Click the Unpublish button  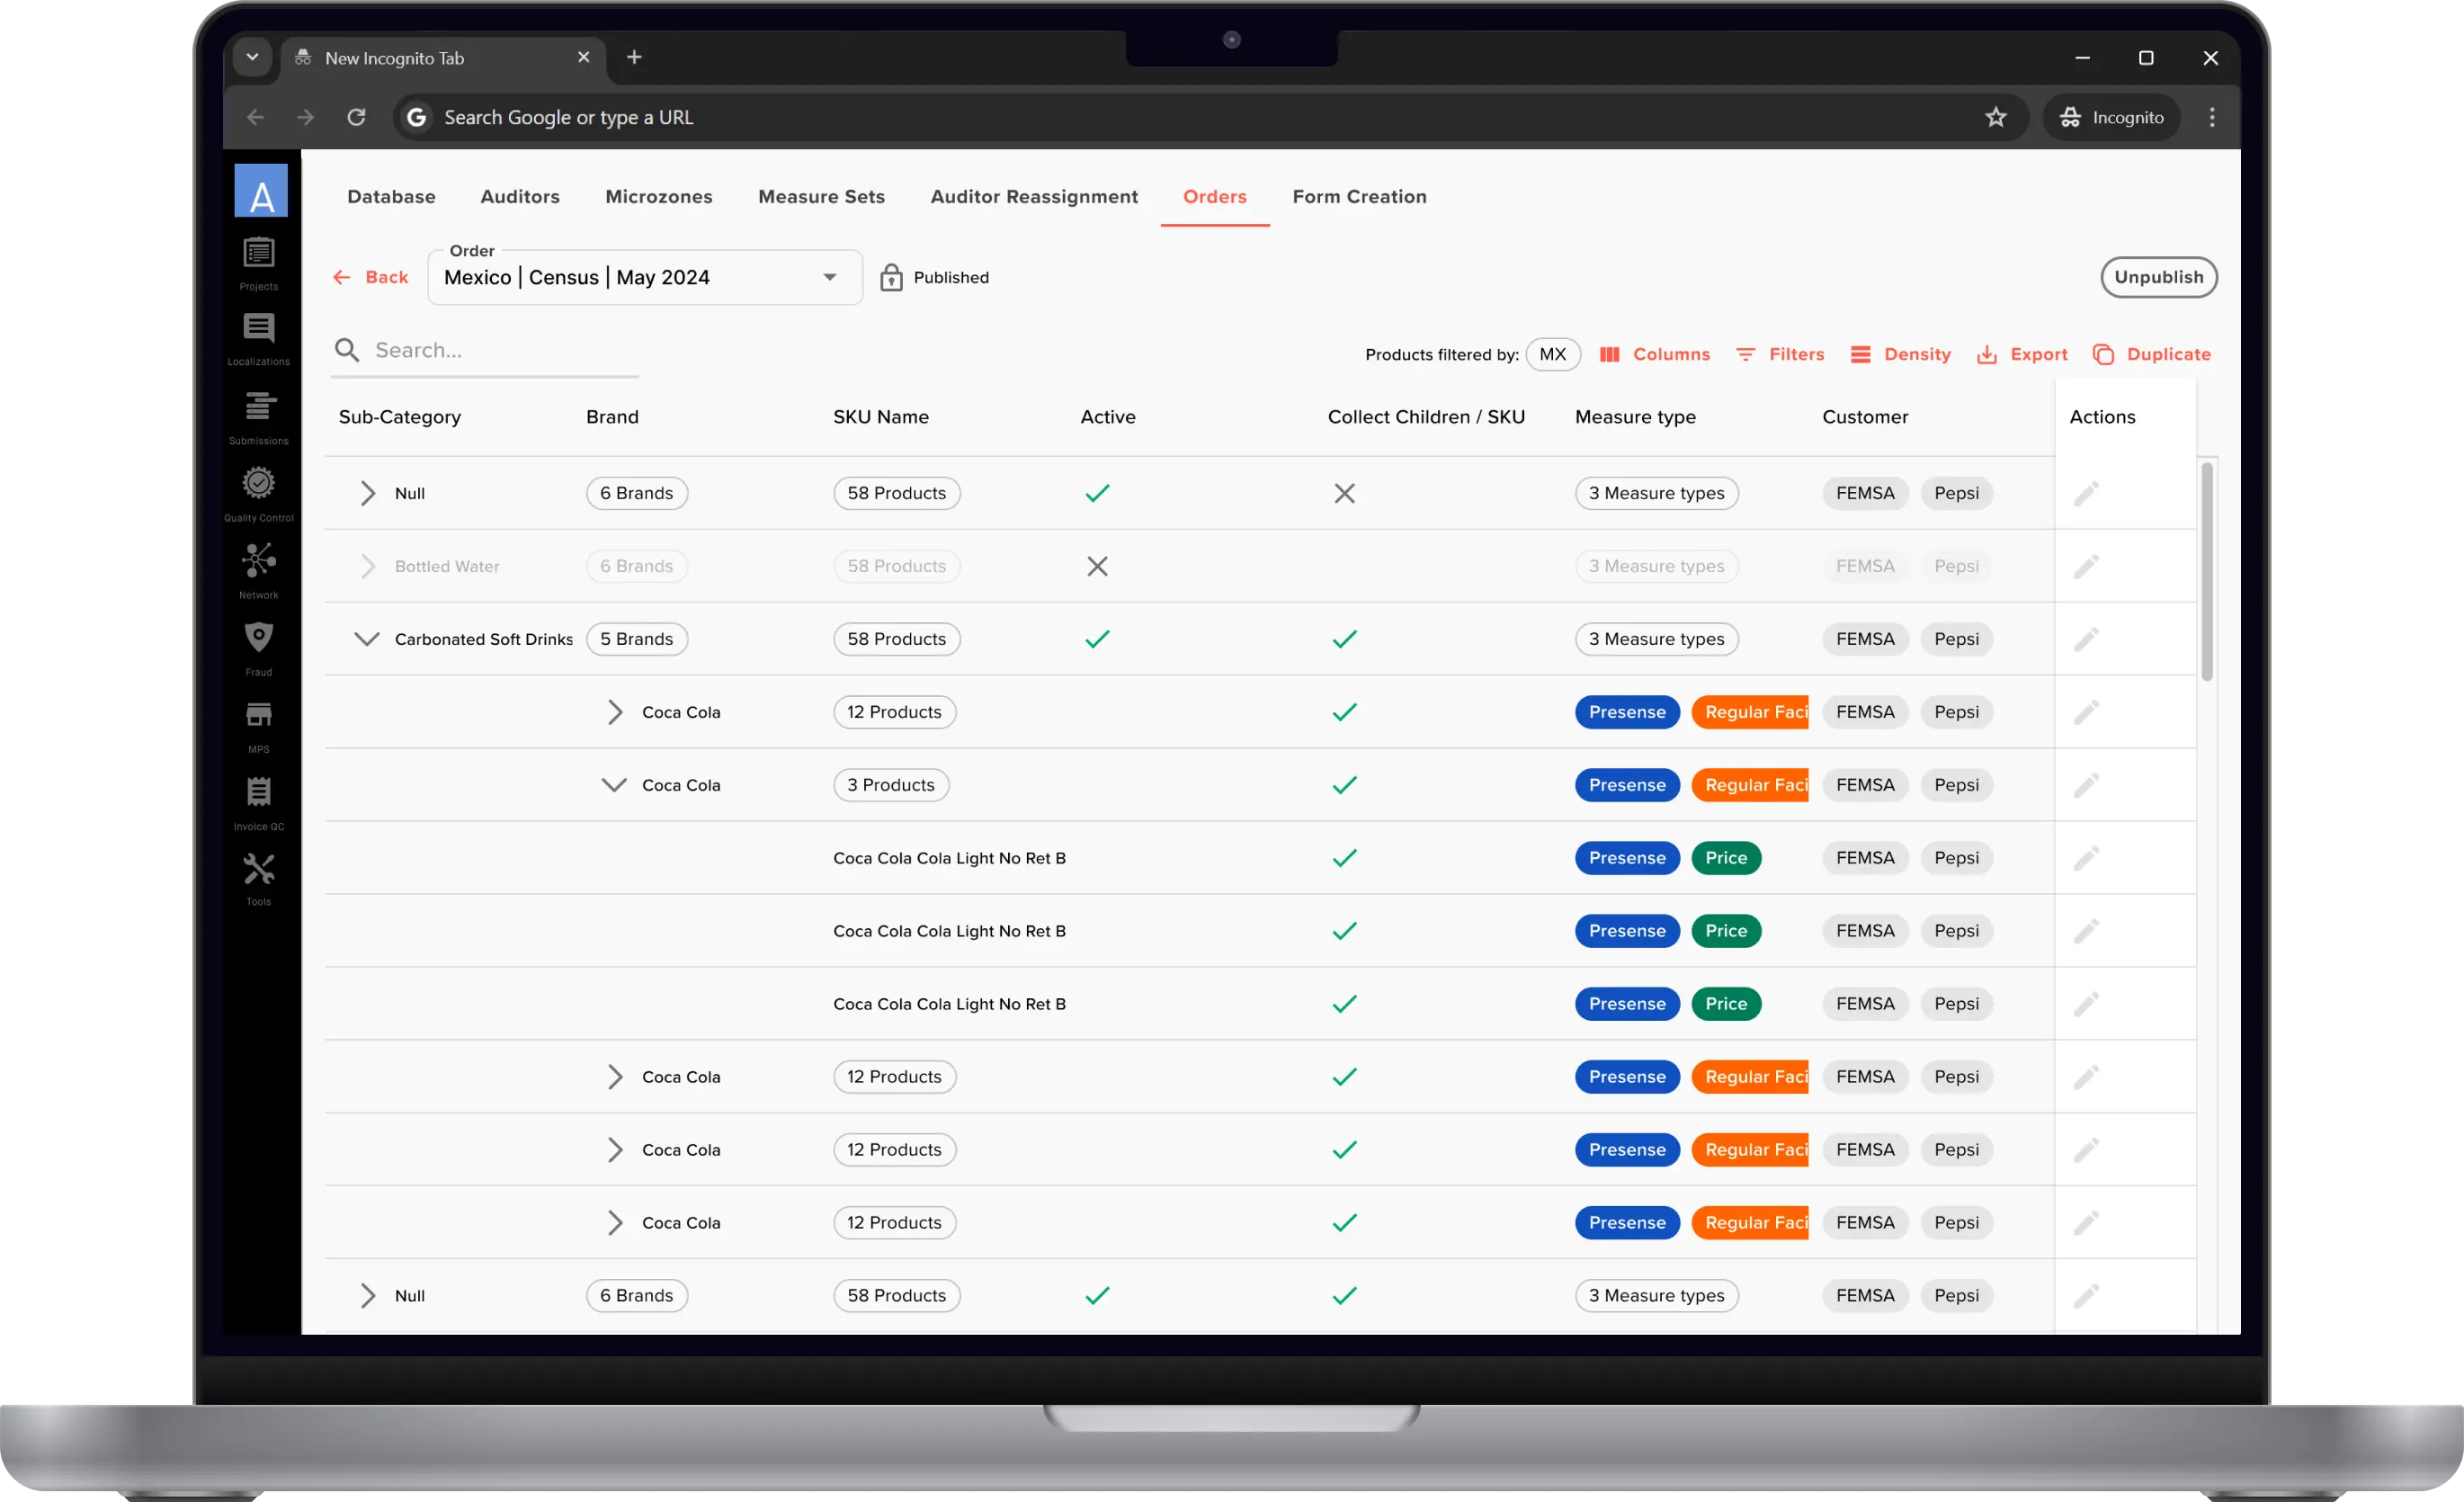2159,277
